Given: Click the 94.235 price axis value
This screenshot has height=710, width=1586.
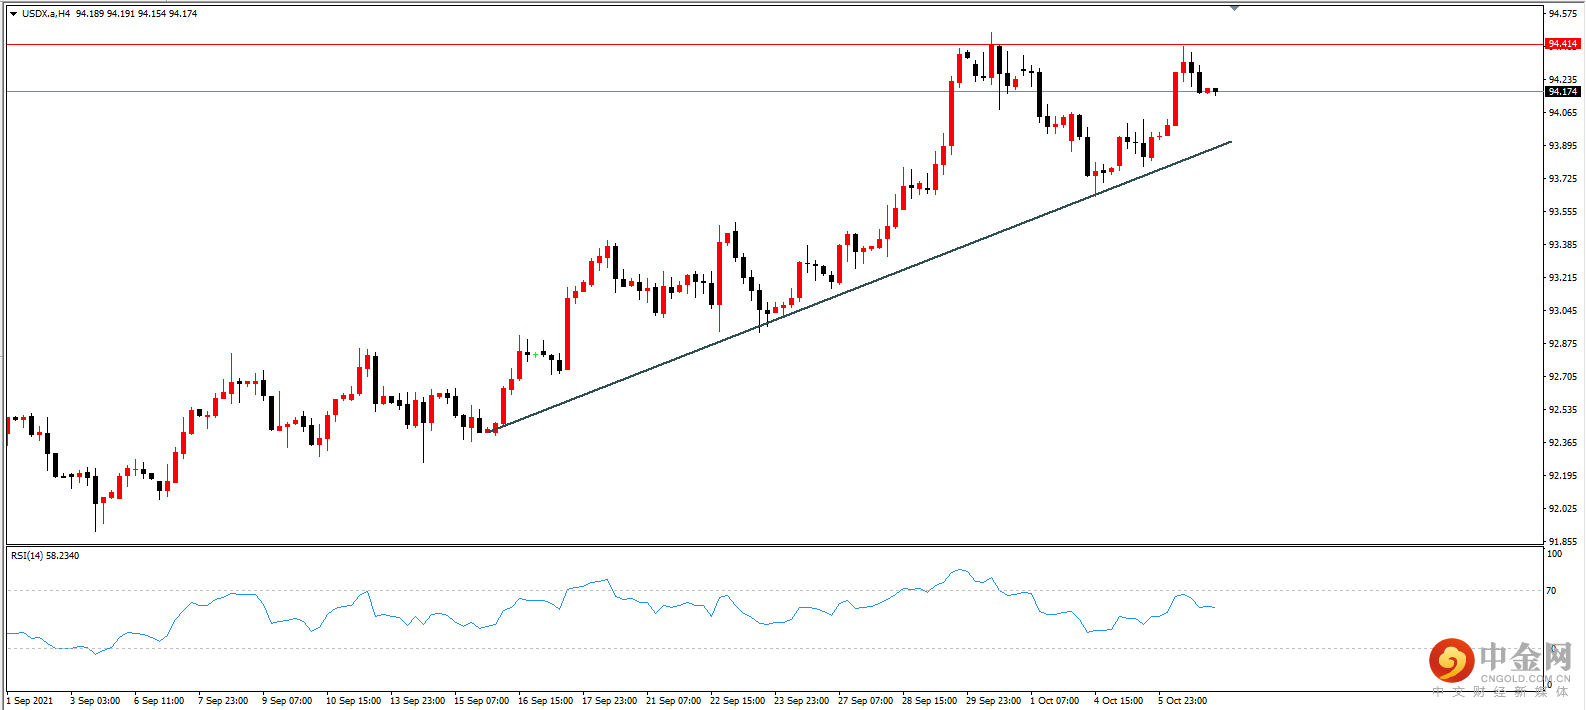Looking at the screenshot, I should point(1563,79).
